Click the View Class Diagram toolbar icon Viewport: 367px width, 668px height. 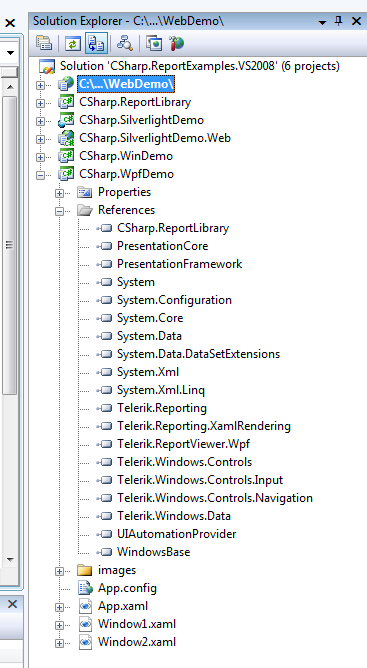coord(125,43)
